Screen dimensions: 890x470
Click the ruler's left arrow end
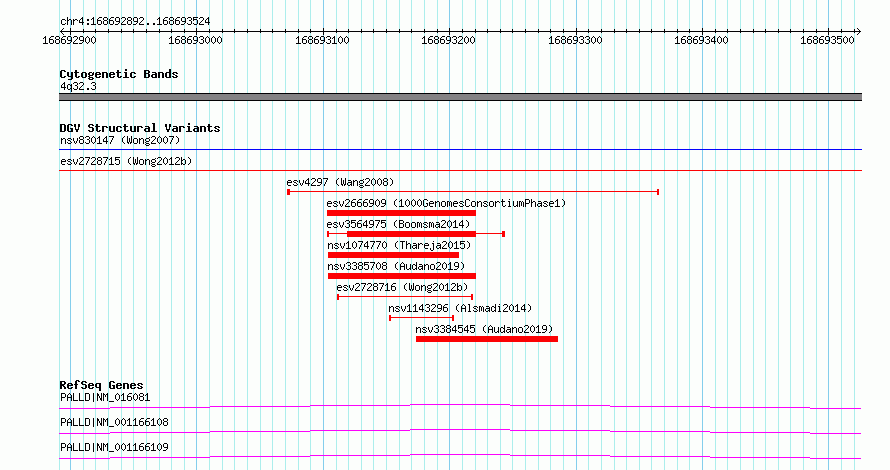point(62,32)
